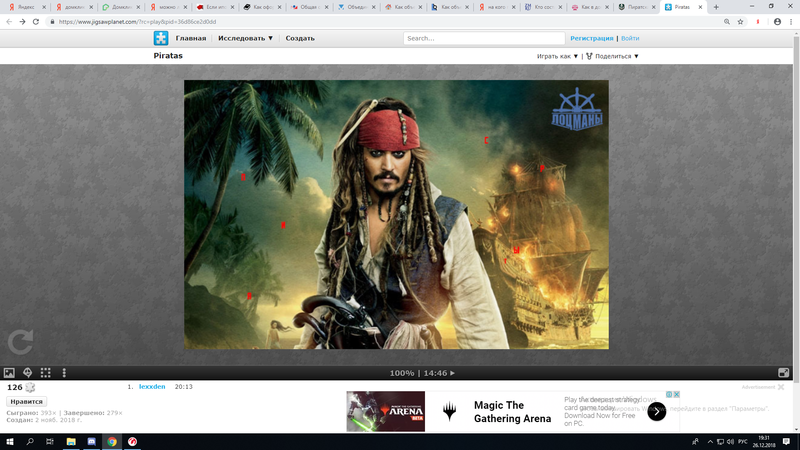
Task: Bookmark this page with the star icon
Action: pyautogui.click(x=740, y=22)
